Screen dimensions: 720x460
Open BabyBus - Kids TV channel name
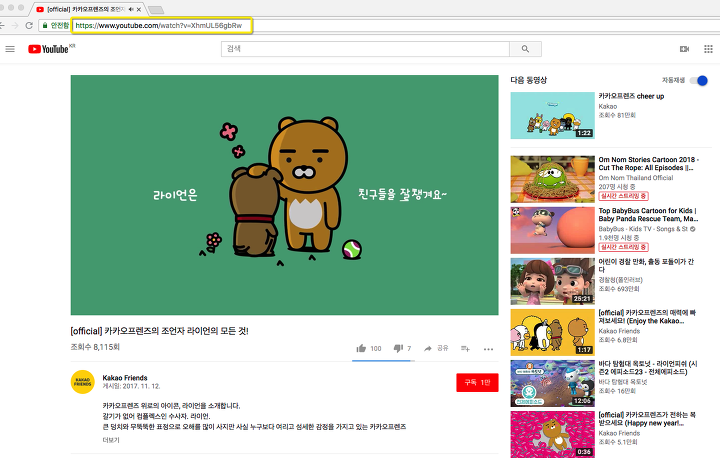(643, 229)
